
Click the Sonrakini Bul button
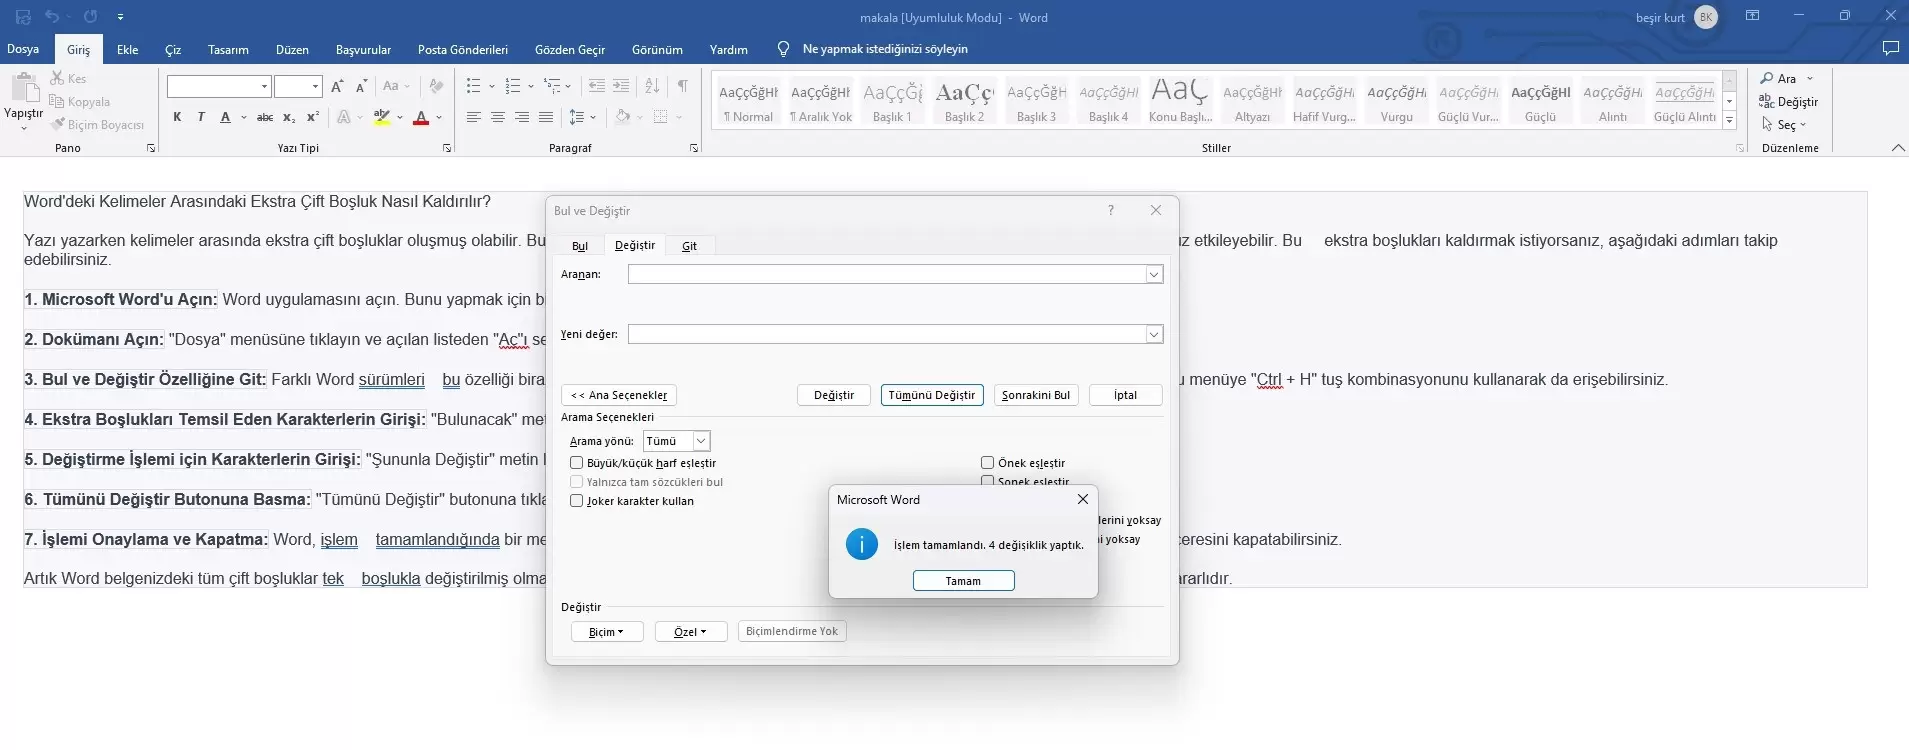(1036, 395)
